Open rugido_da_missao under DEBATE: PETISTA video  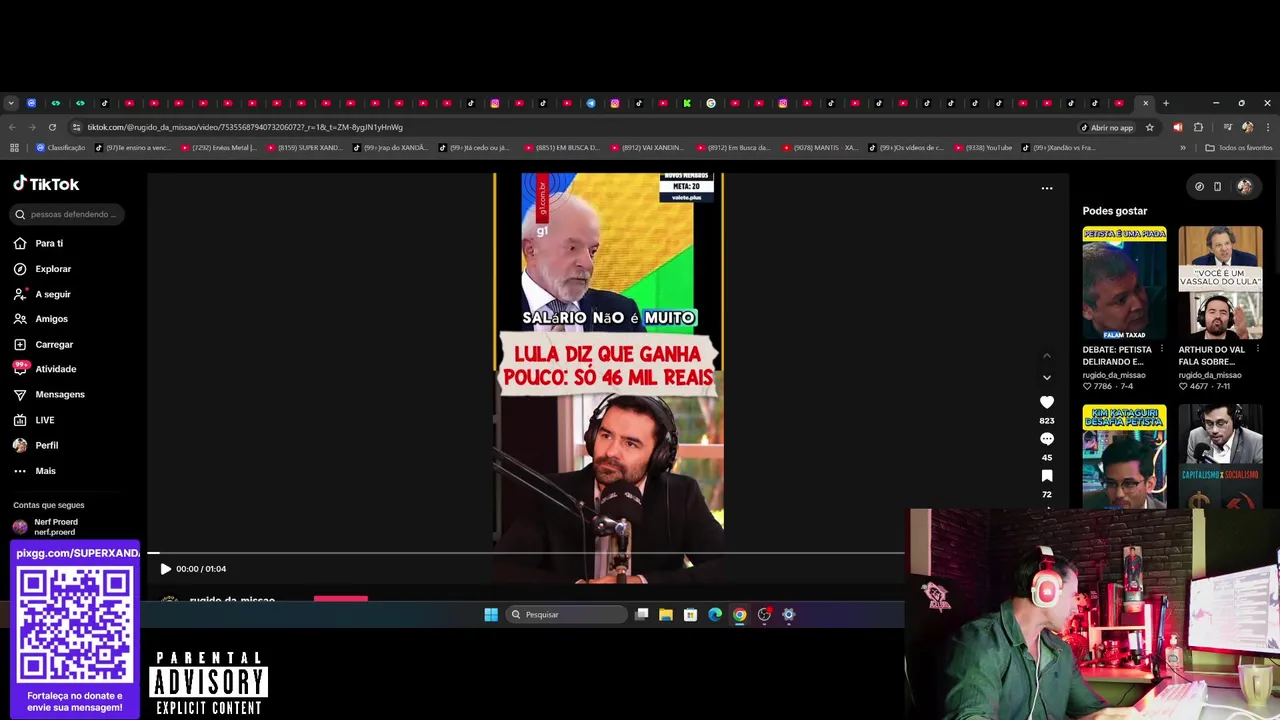coord(1114,375)
